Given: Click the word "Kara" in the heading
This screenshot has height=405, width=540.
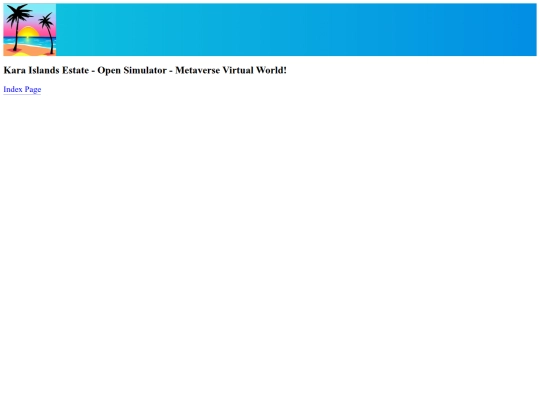Looking at the screenshot, I should click(x=14, y=70).
